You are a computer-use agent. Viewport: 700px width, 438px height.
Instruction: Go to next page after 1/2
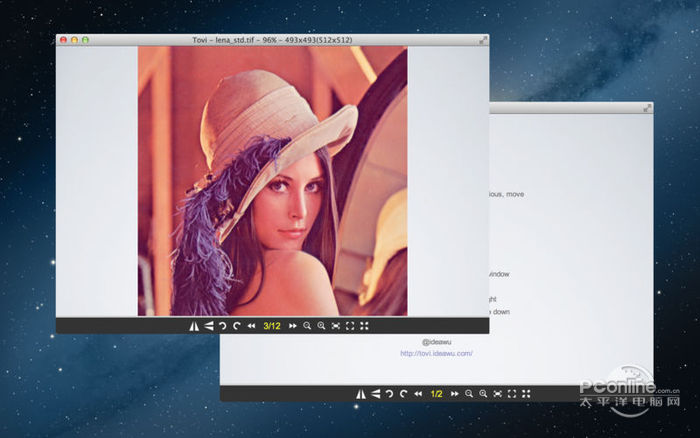(455, 394)
